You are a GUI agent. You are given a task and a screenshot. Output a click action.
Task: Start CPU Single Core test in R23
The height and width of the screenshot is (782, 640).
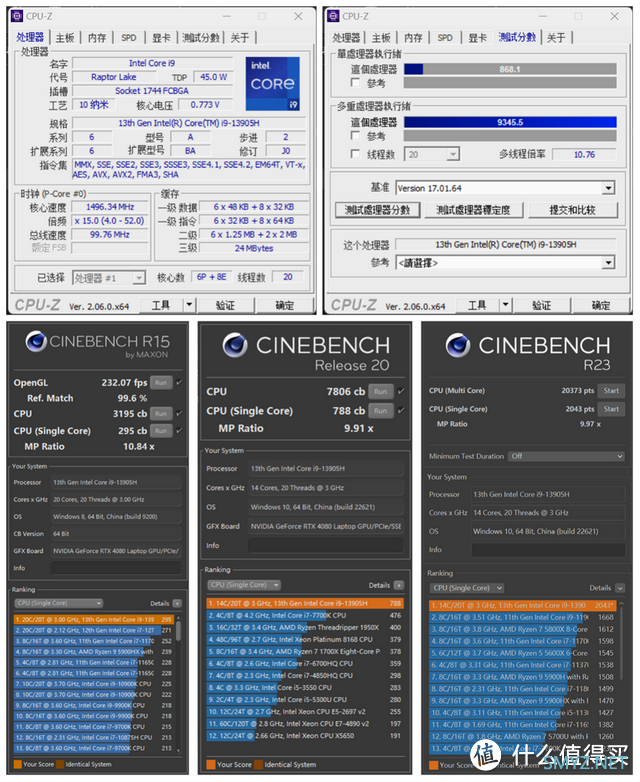[x=611, y=409]
